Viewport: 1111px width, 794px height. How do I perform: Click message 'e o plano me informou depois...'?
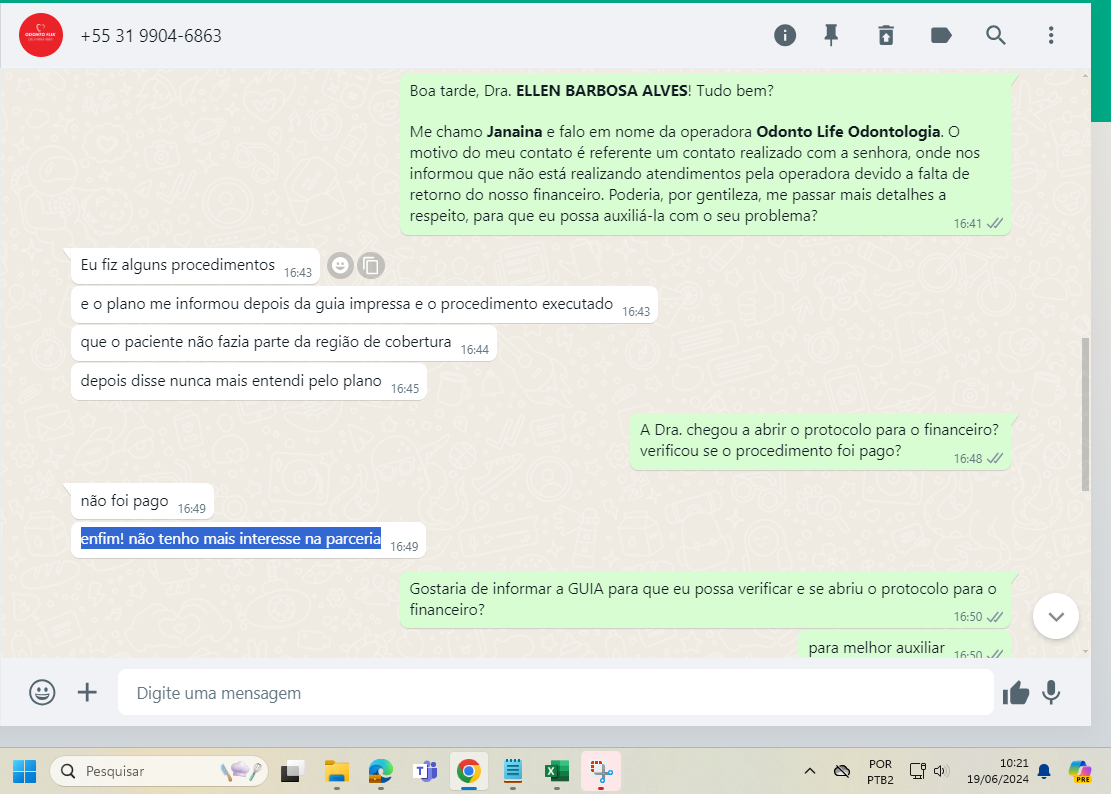tap(364, 305)
